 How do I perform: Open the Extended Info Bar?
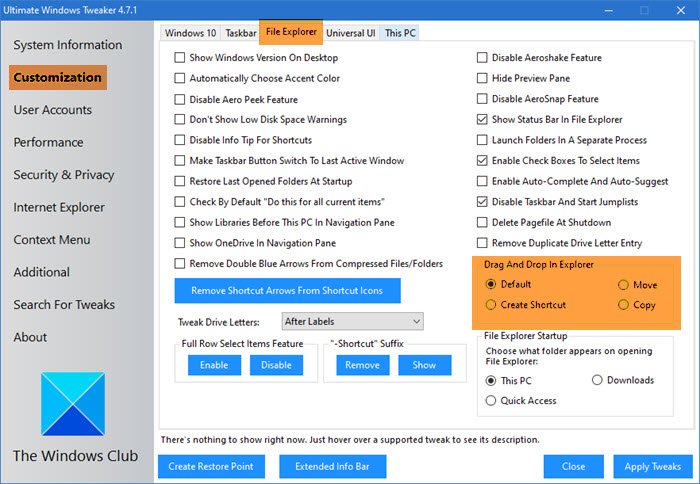point(333,467)
